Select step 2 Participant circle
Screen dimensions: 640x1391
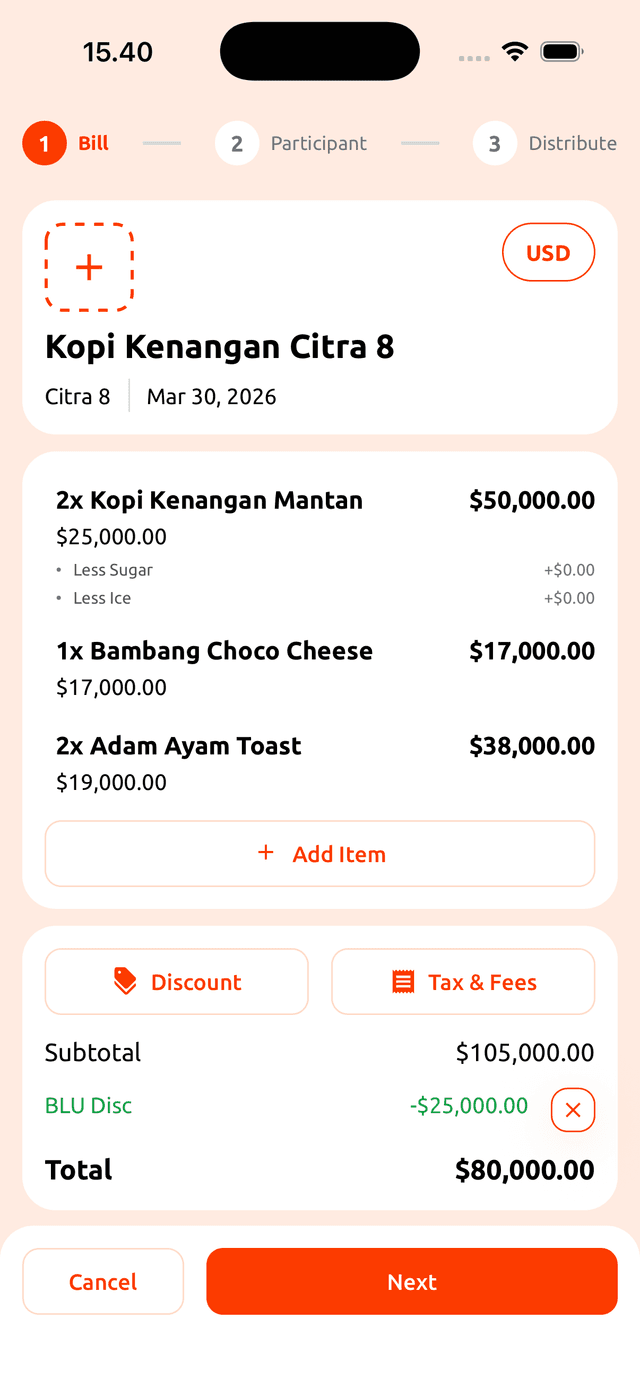coord(237,143)
